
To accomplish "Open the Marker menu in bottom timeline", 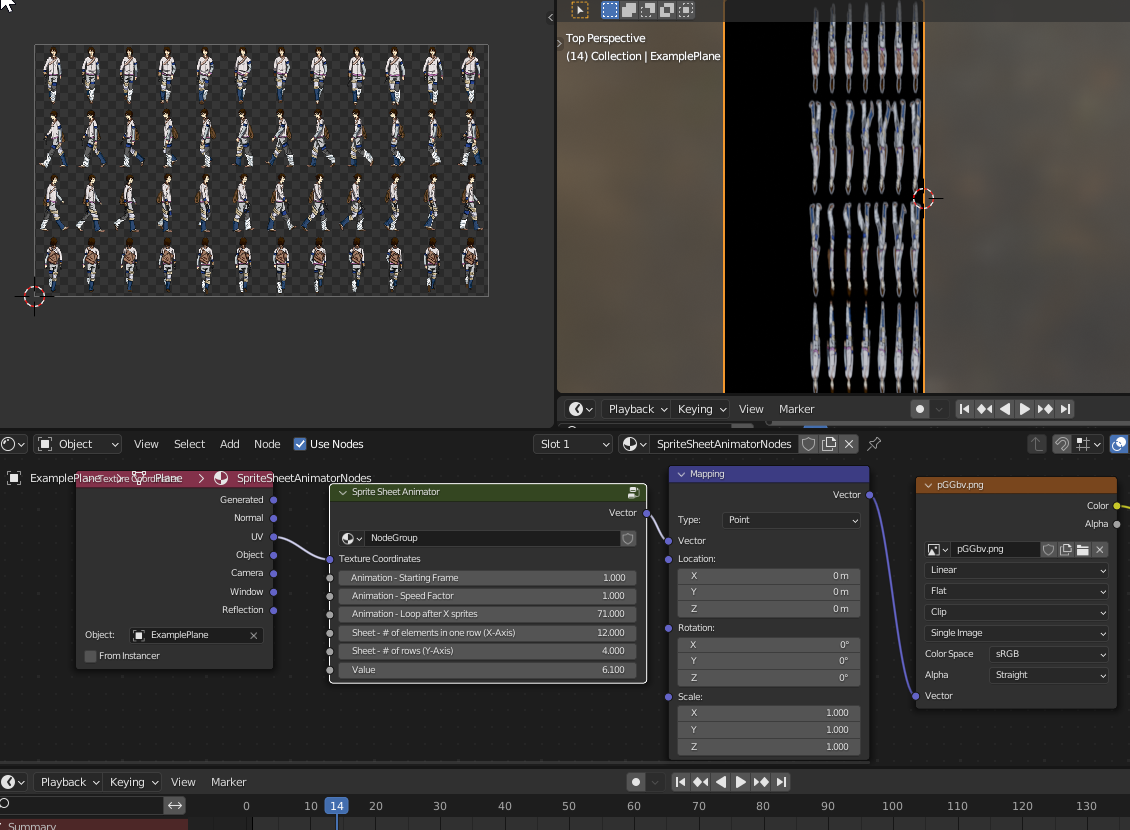I will point(229,782).
